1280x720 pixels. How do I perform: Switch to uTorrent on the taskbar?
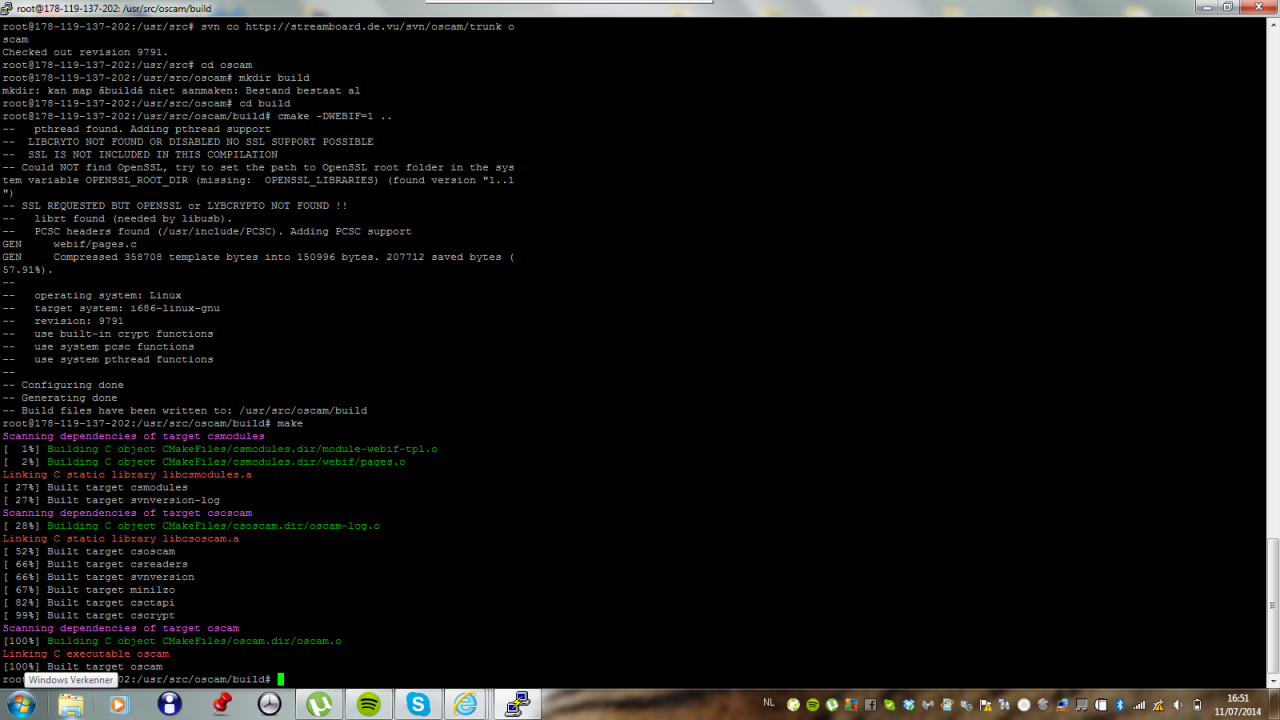319,704
